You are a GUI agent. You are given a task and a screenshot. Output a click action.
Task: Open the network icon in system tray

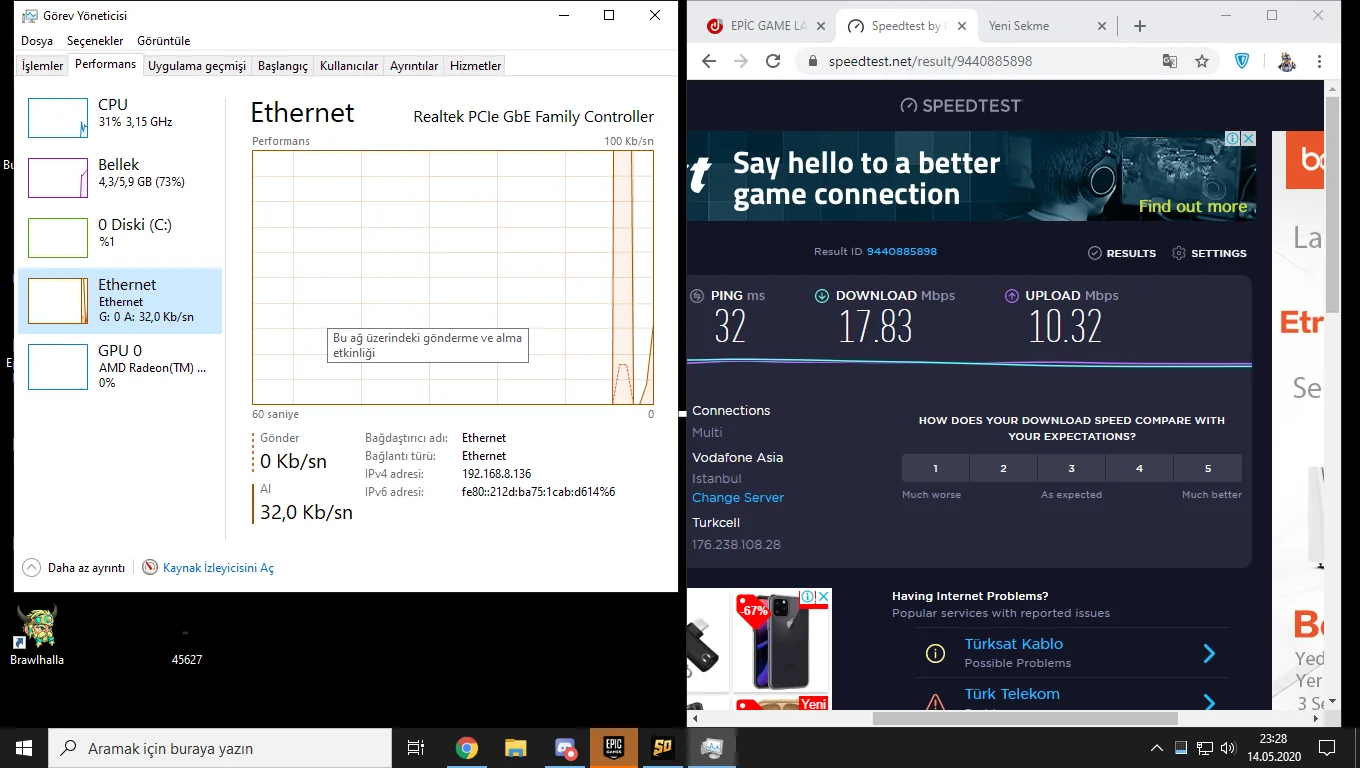(x=1205, y=748)
